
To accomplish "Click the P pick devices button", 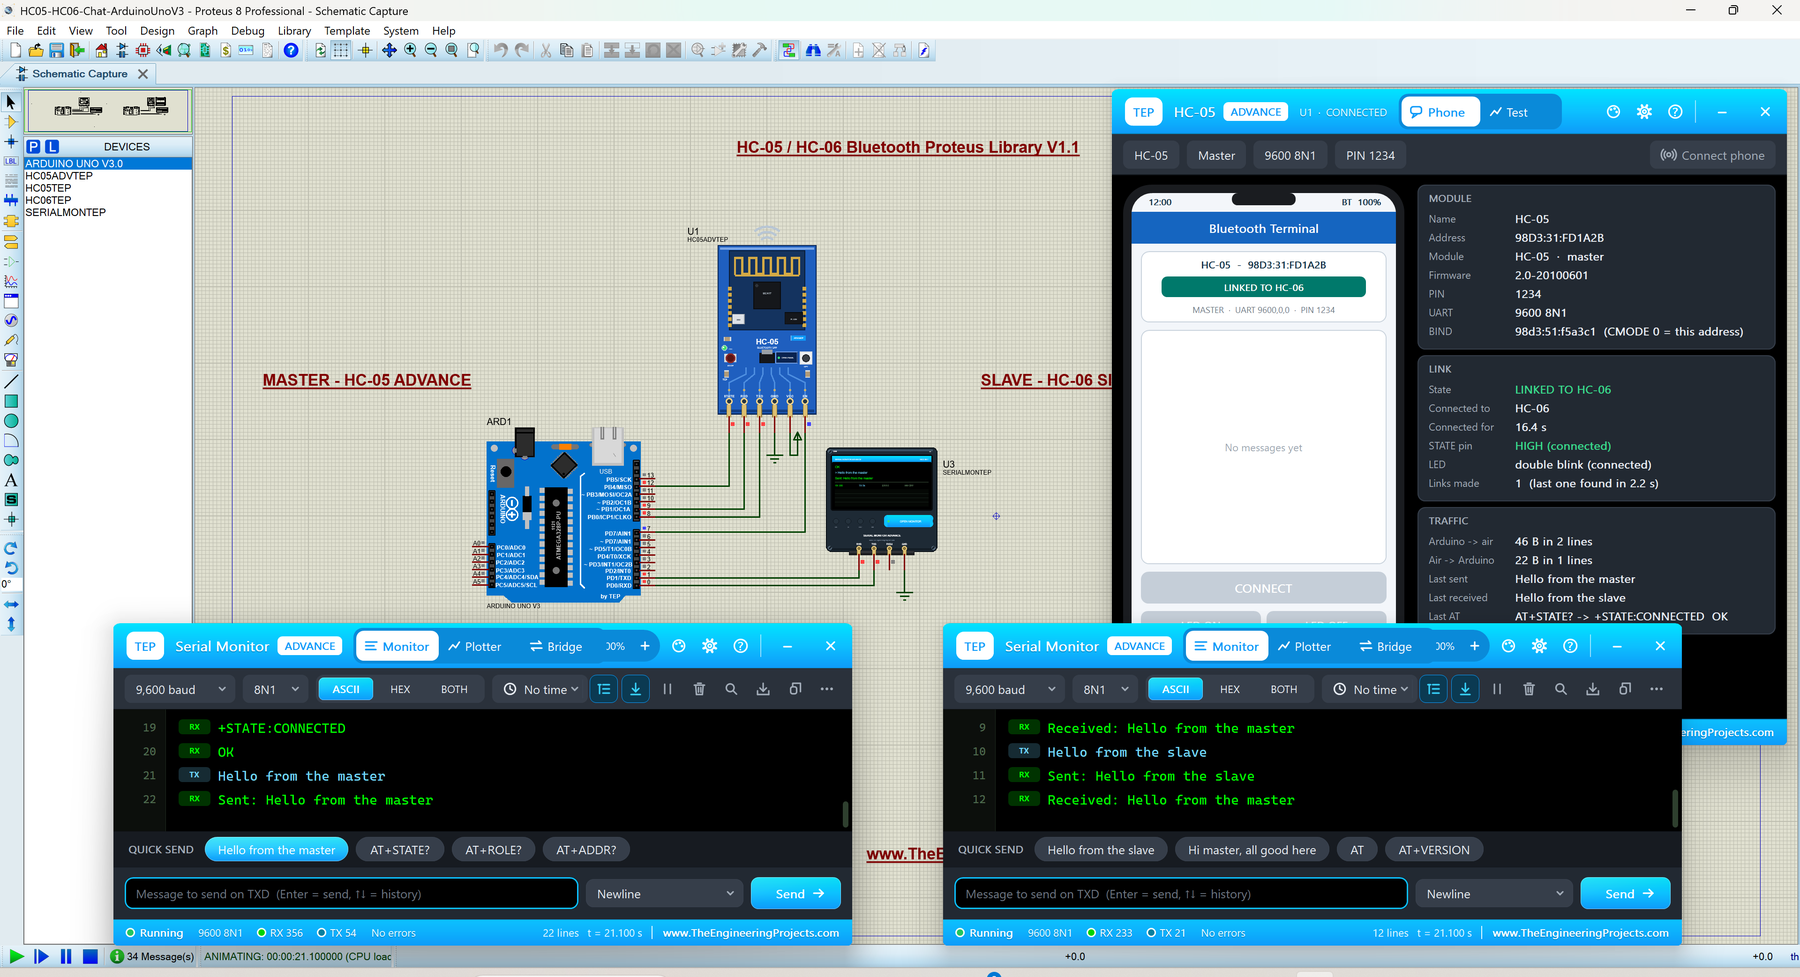I will tap(33, 146).
